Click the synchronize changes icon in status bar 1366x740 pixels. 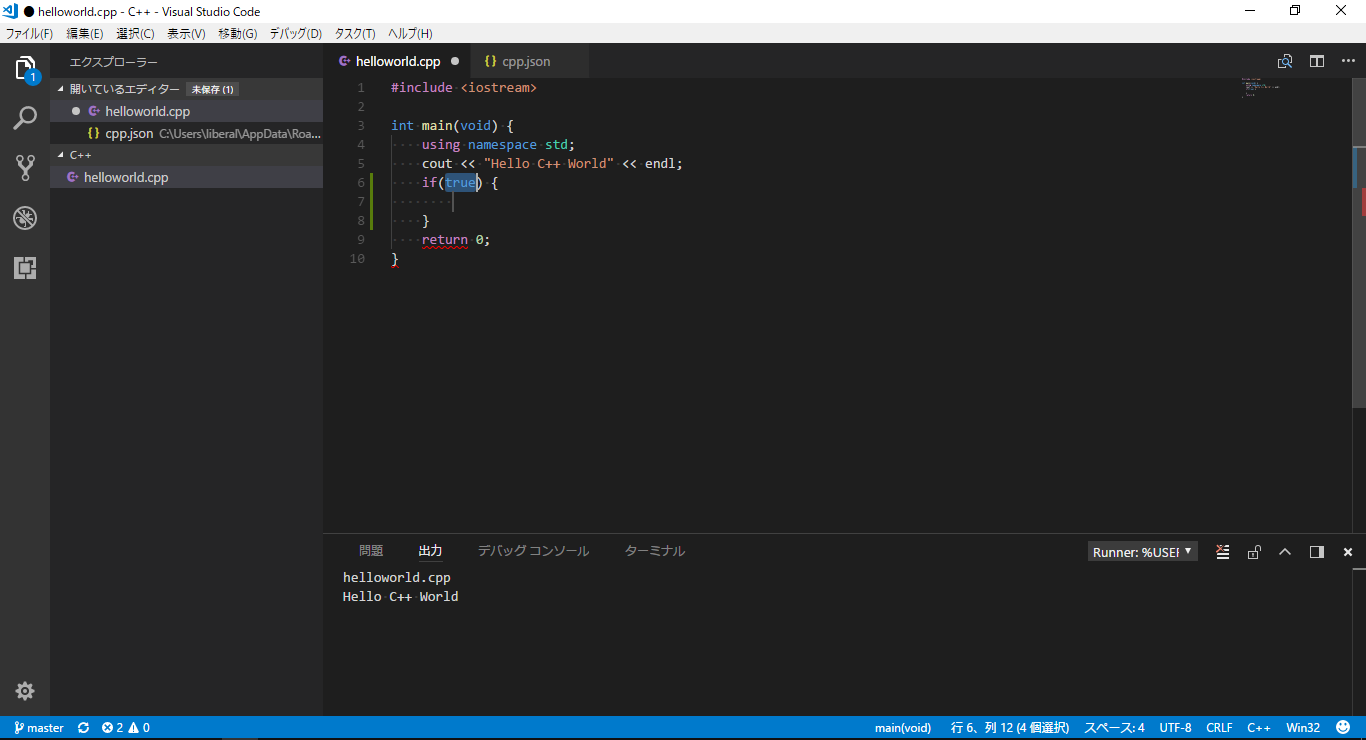84,728
